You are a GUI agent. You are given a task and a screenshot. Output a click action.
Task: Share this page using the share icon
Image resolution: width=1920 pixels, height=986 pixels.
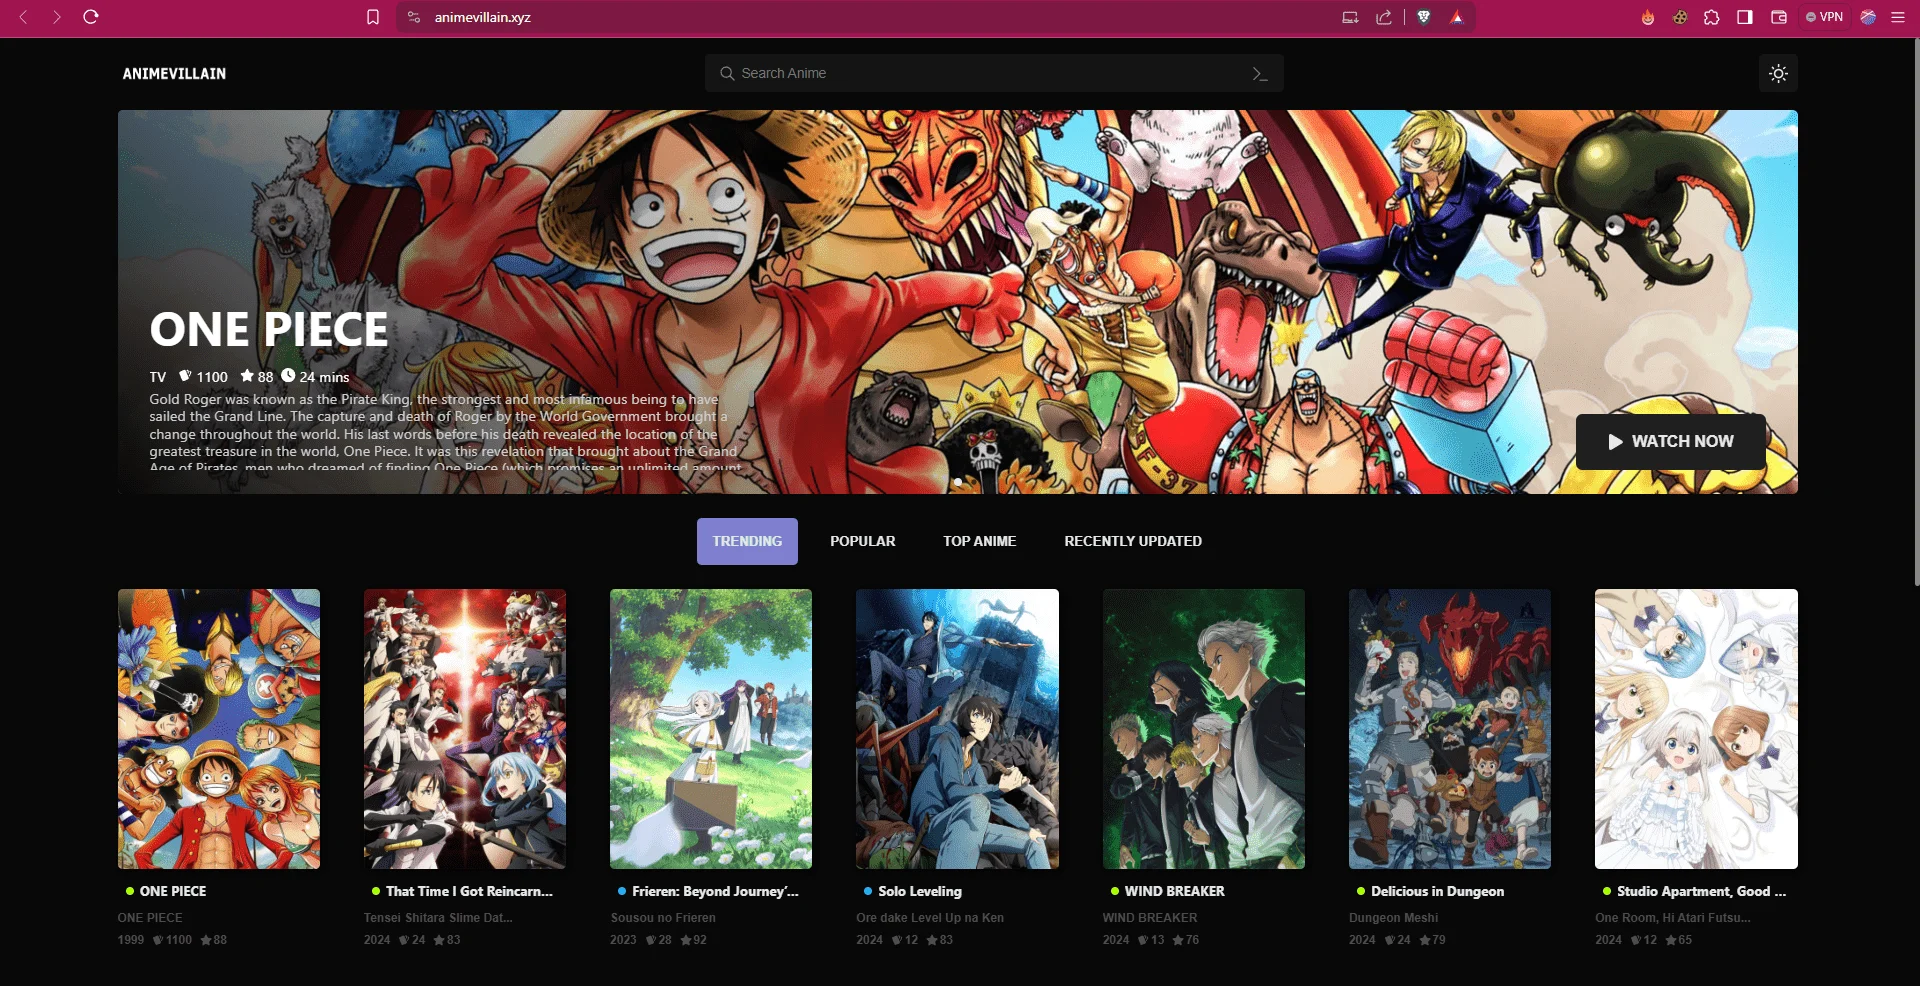pos(1384,17)
